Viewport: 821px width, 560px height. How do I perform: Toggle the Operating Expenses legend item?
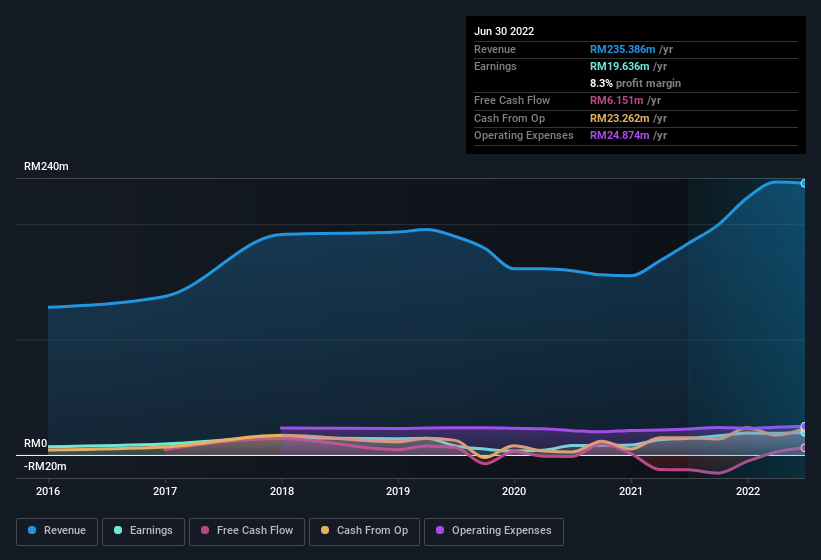point(493,530)
